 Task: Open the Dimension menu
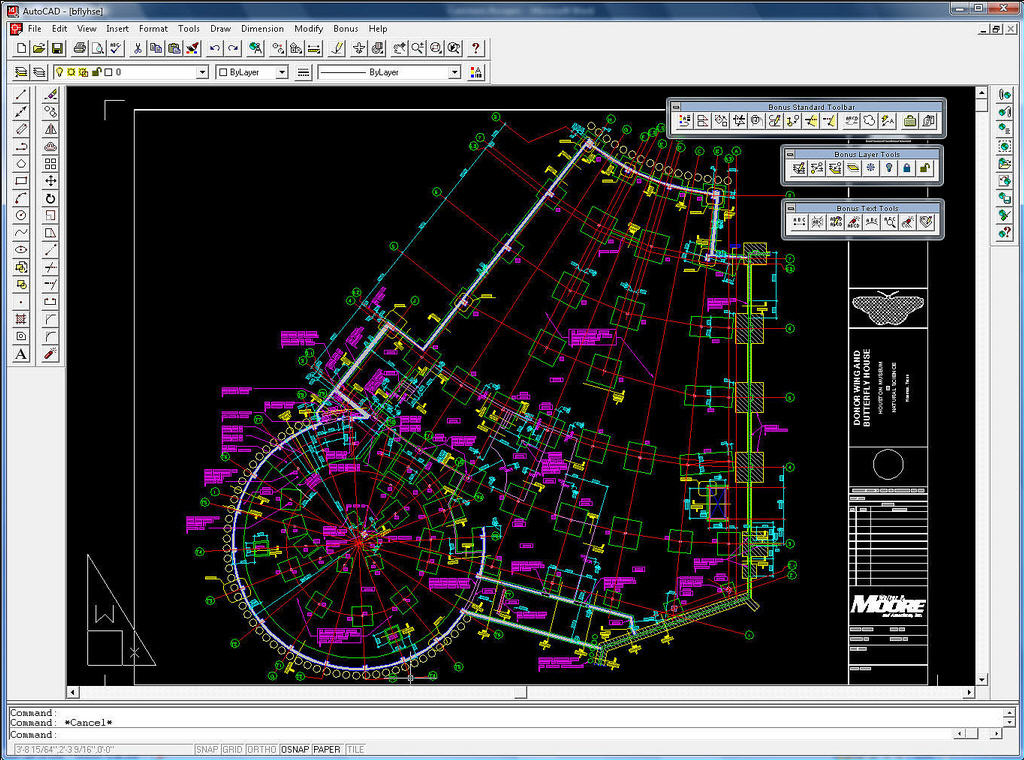tap(262, 29)
